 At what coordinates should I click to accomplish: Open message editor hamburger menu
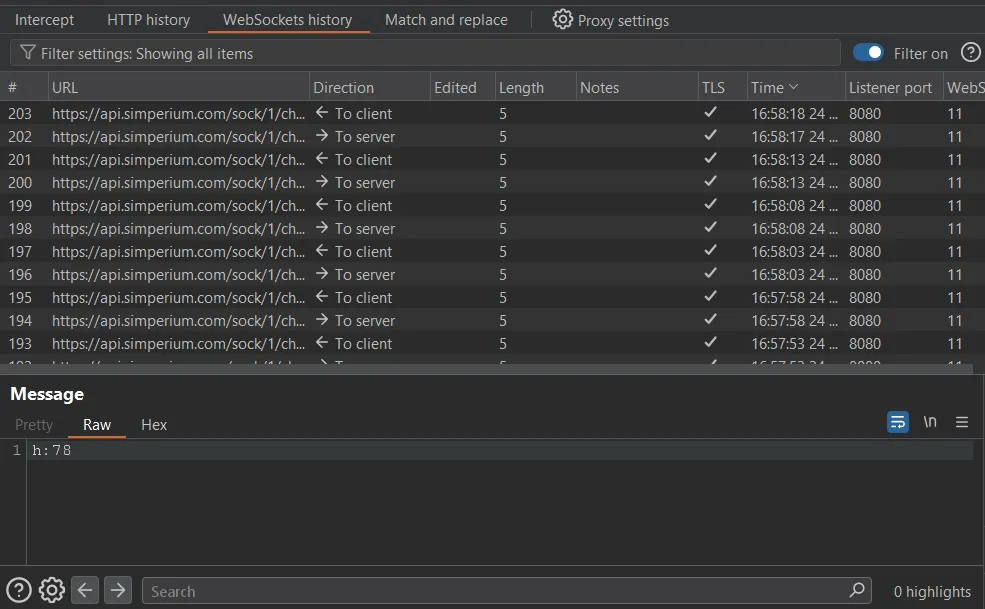(x=962, y=422)
